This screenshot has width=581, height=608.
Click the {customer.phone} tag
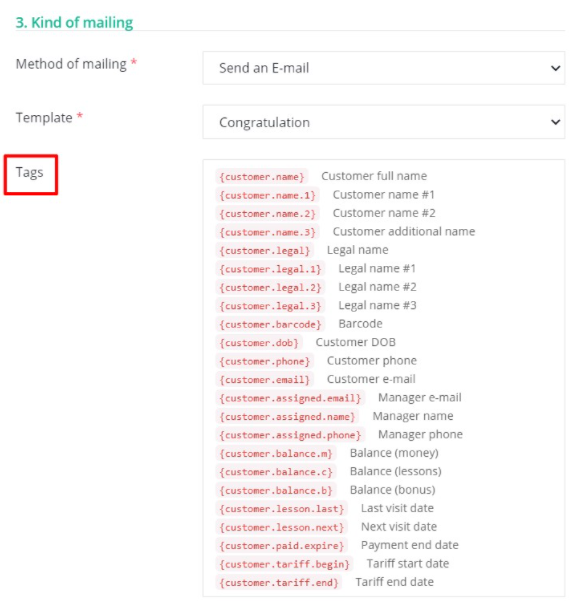pos(265,361)
